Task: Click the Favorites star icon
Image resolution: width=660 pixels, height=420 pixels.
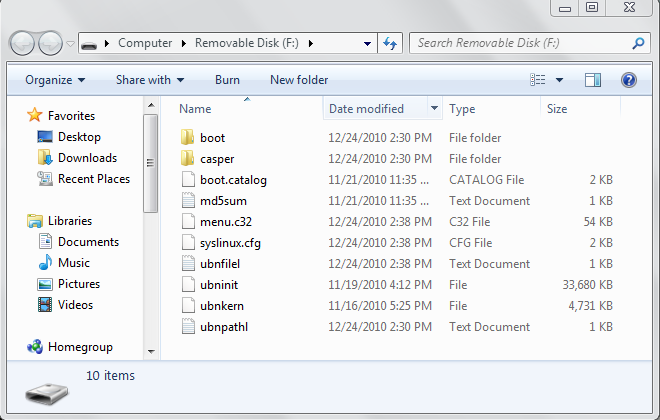Action: 35,115
